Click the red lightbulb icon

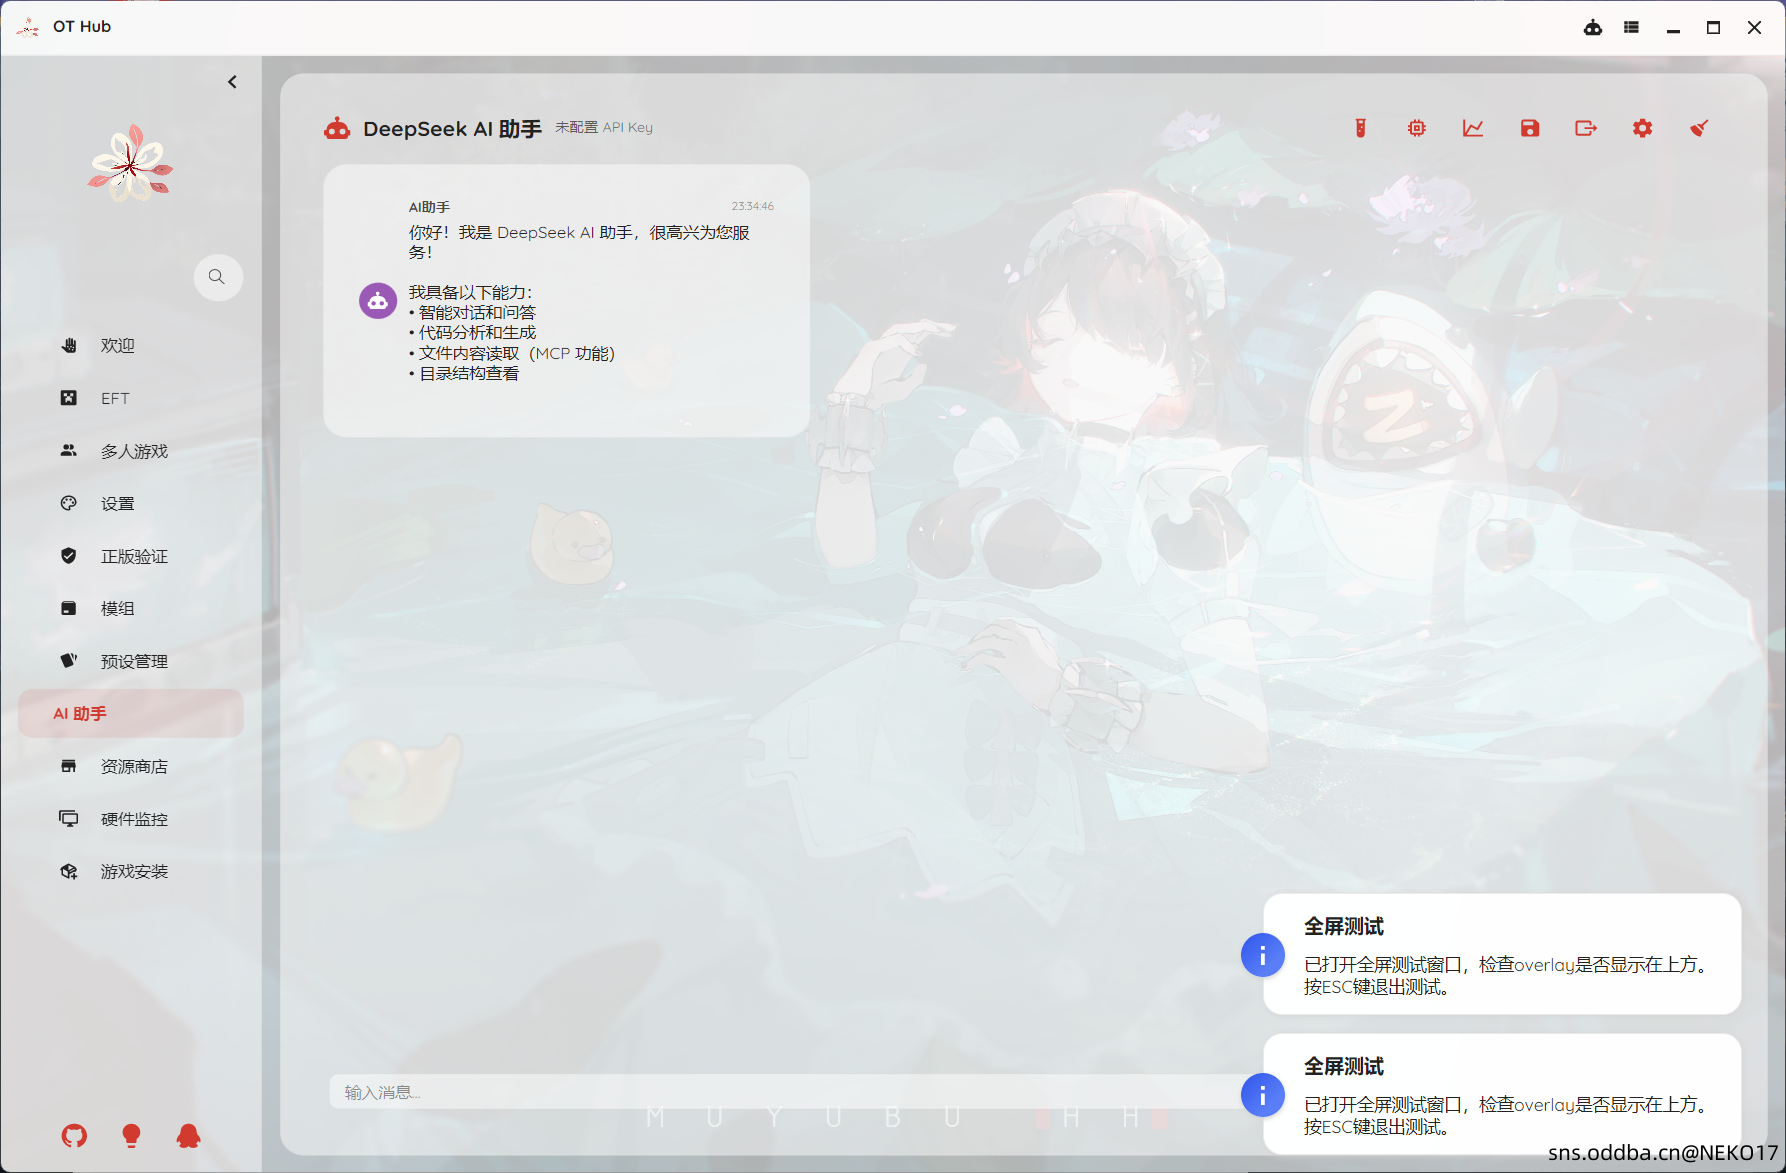click(131, 1136)
